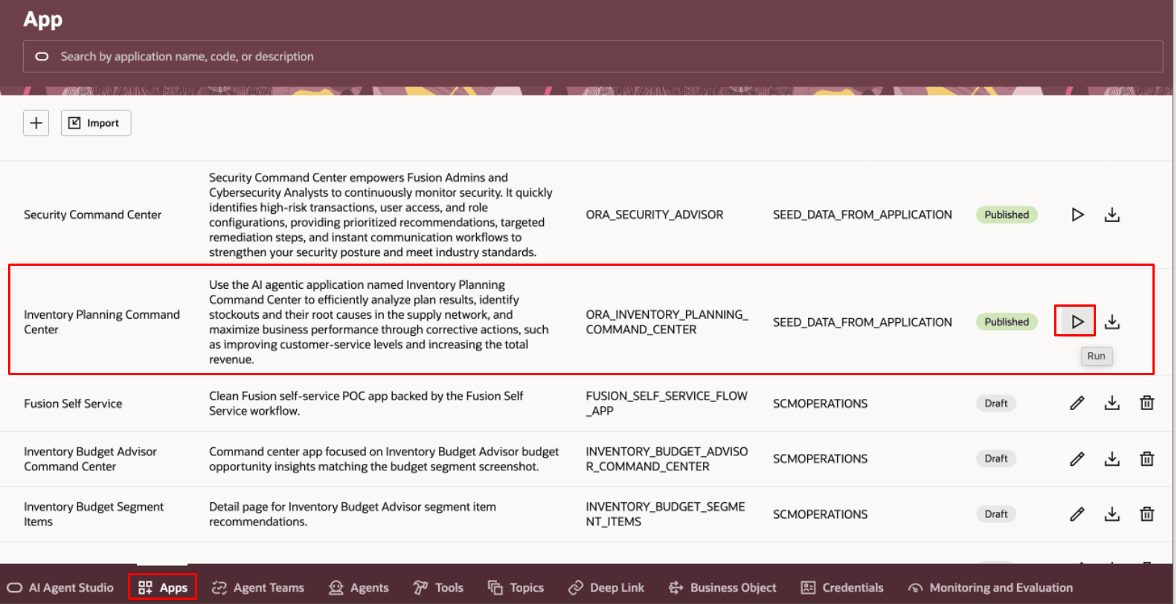Click the Security Command Center description
1176x604 pixels.
[x=382, y=215]
